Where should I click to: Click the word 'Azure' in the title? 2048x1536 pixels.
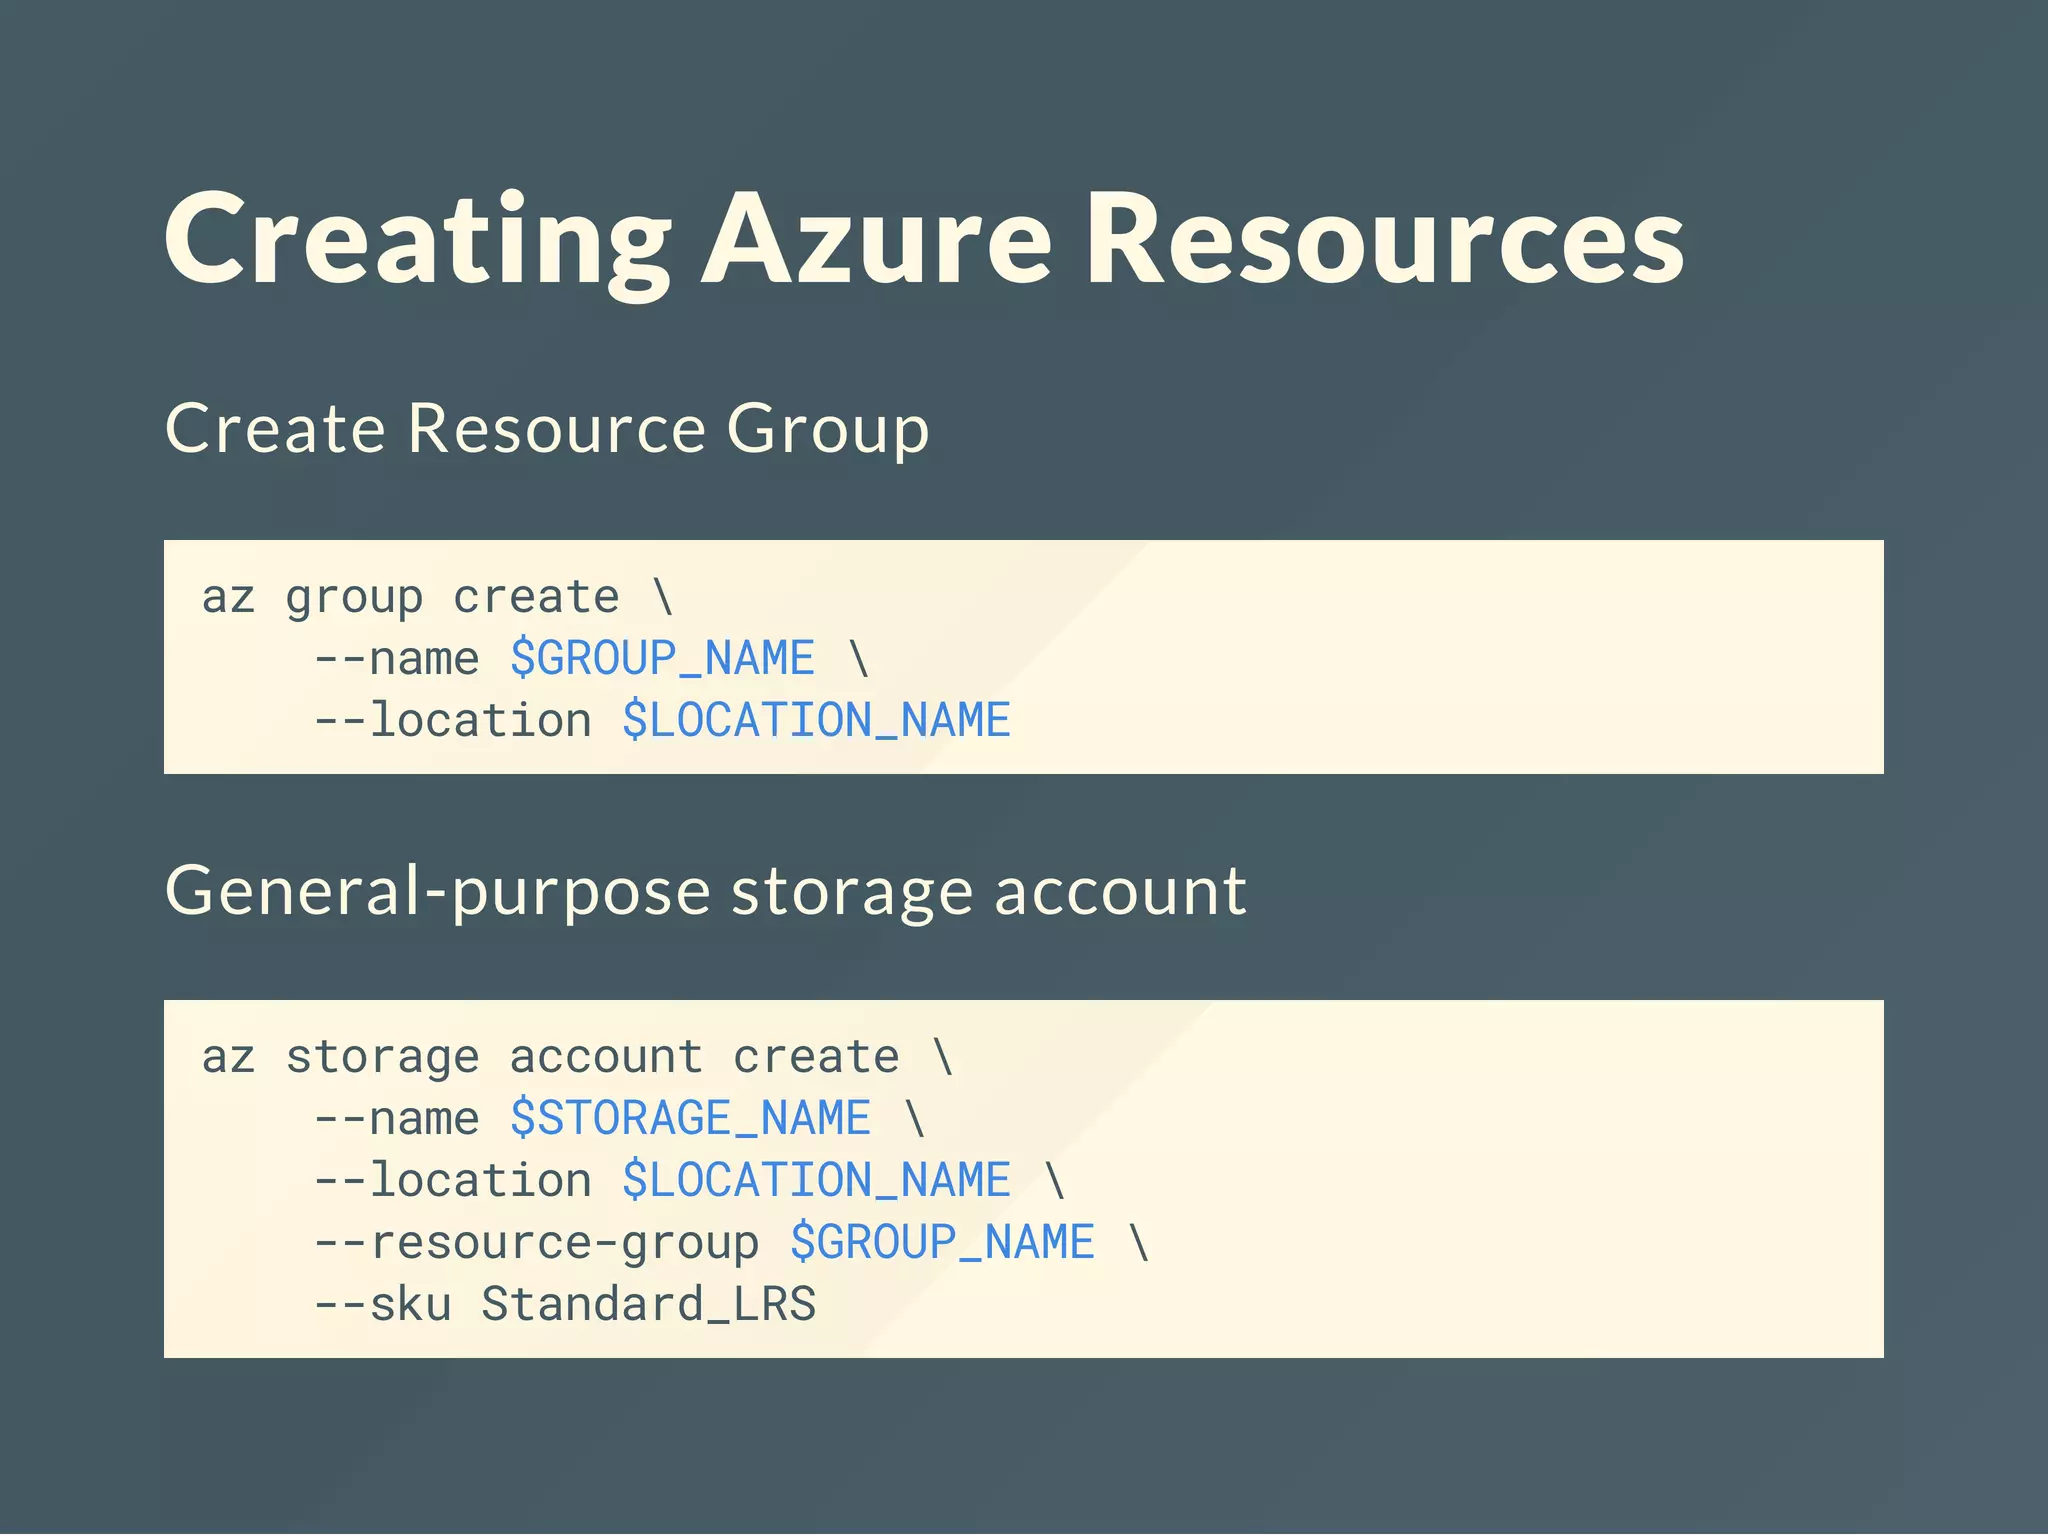point(876,240)
